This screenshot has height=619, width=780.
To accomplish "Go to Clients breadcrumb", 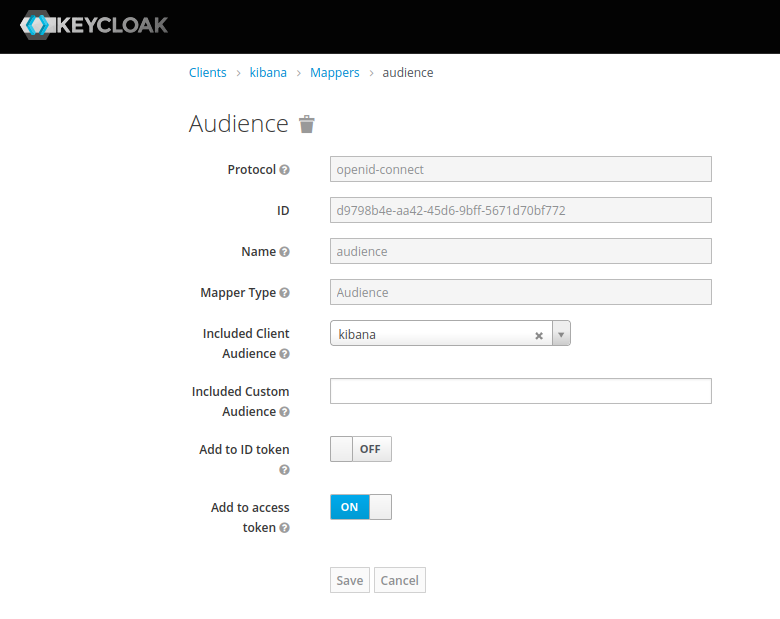I will pos(208,73).
